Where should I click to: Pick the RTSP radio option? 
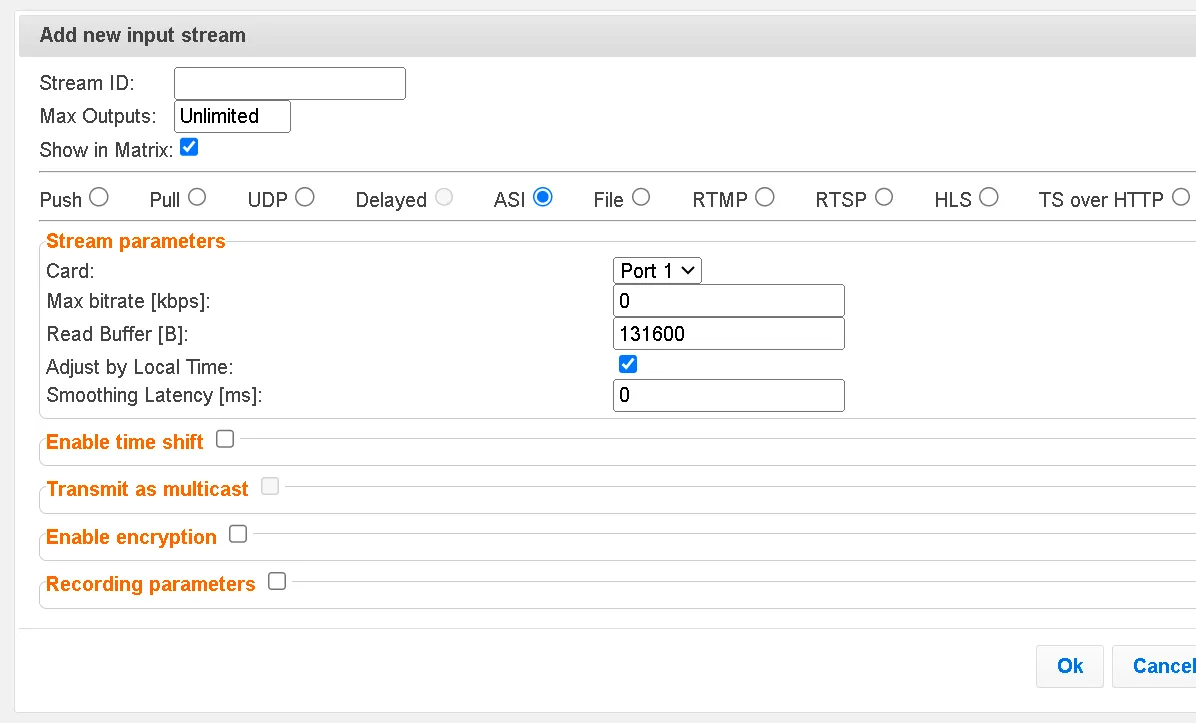point(884,198)
